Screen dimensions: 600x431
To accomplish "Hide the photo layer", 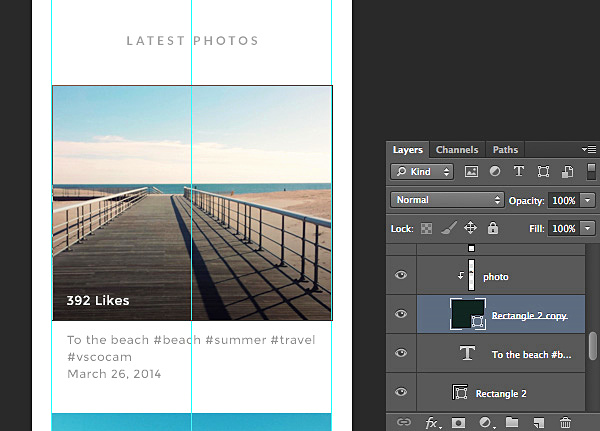I will click(x=401, y=276).
